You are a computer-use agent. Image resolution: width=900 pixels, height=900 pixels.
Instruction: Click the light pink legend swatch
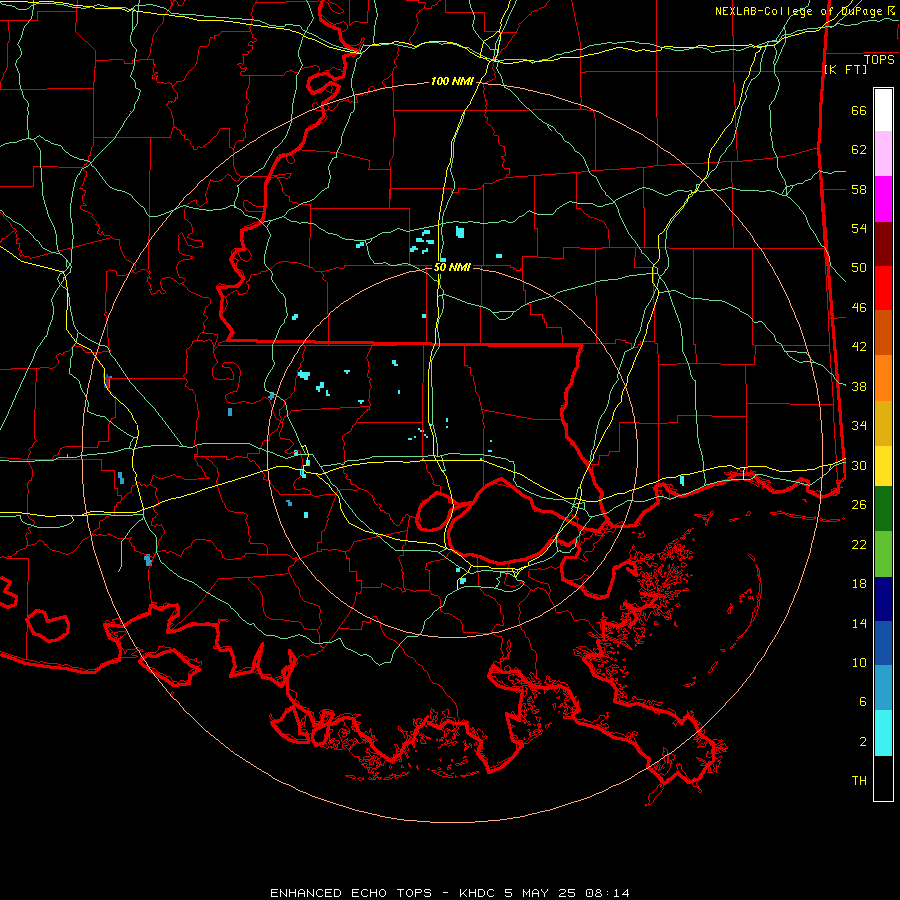[x=883, y=154]
